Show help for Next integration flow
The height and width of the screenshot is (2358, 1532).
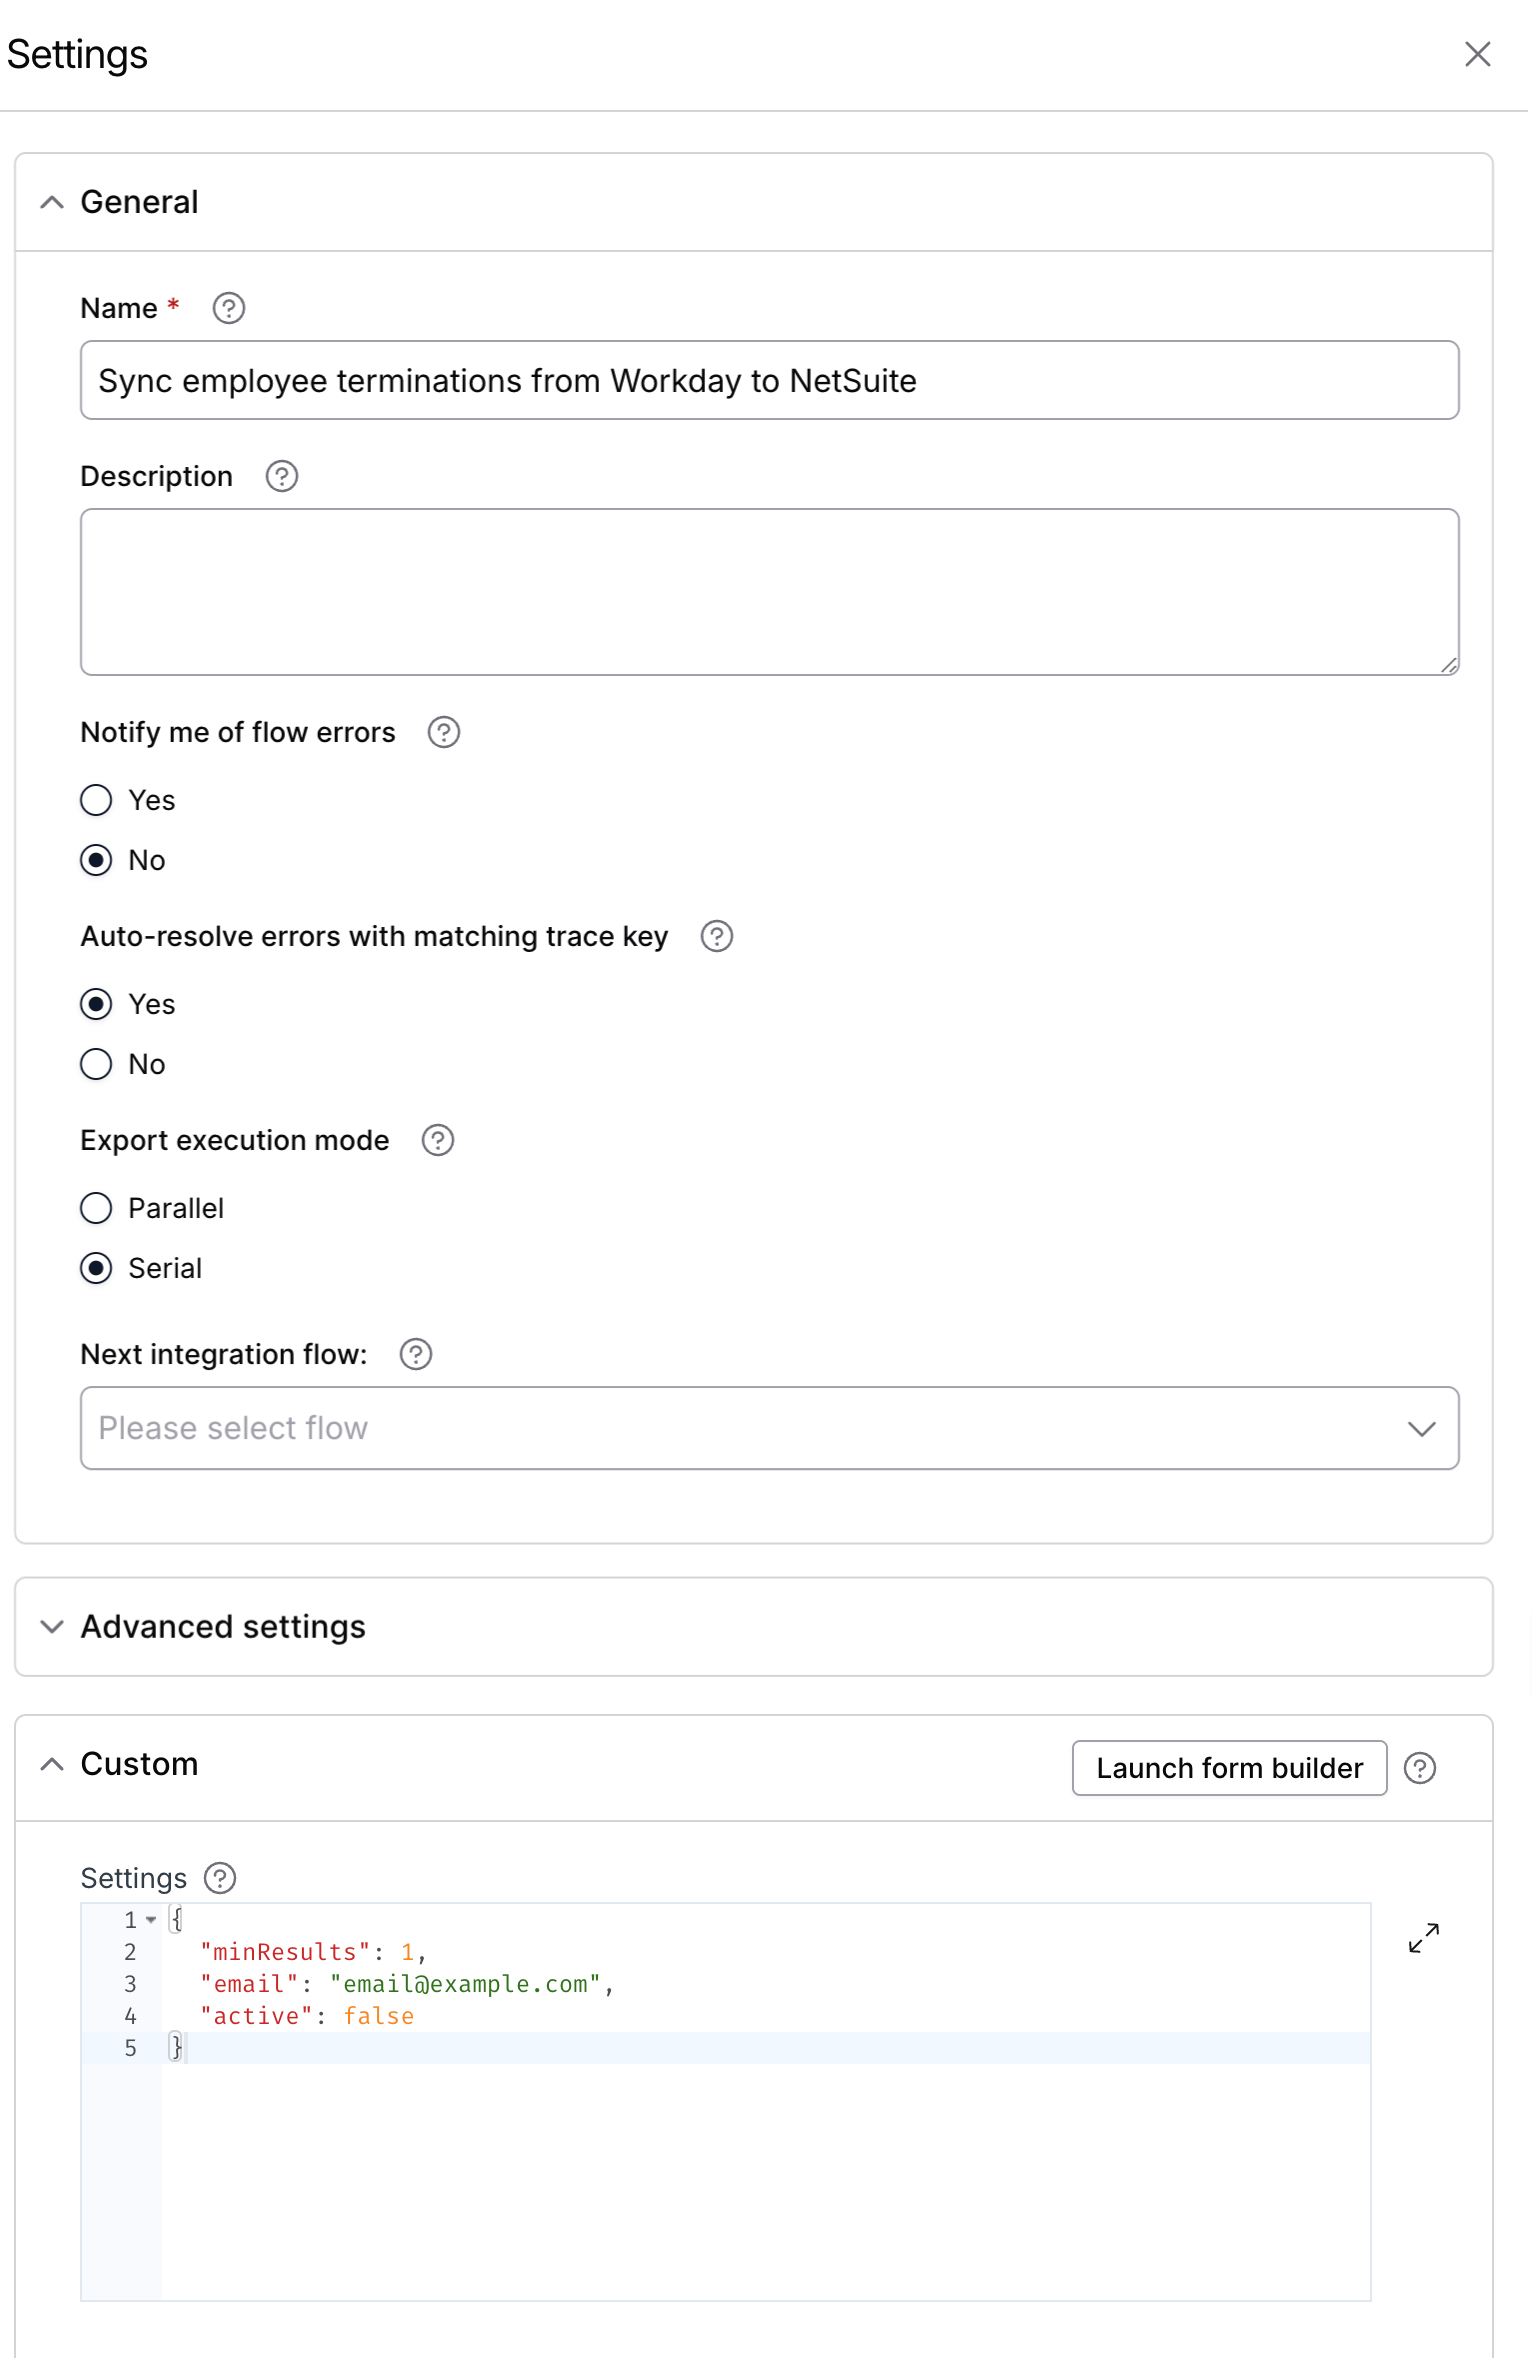pos(416,1355)
